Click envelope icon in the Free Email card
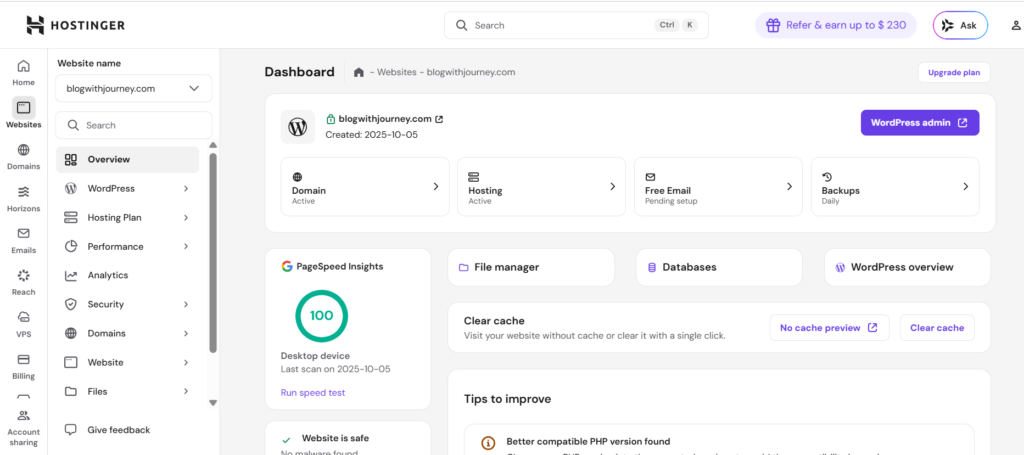Screen dimensions: 1024x455 (x=650, y=177)
